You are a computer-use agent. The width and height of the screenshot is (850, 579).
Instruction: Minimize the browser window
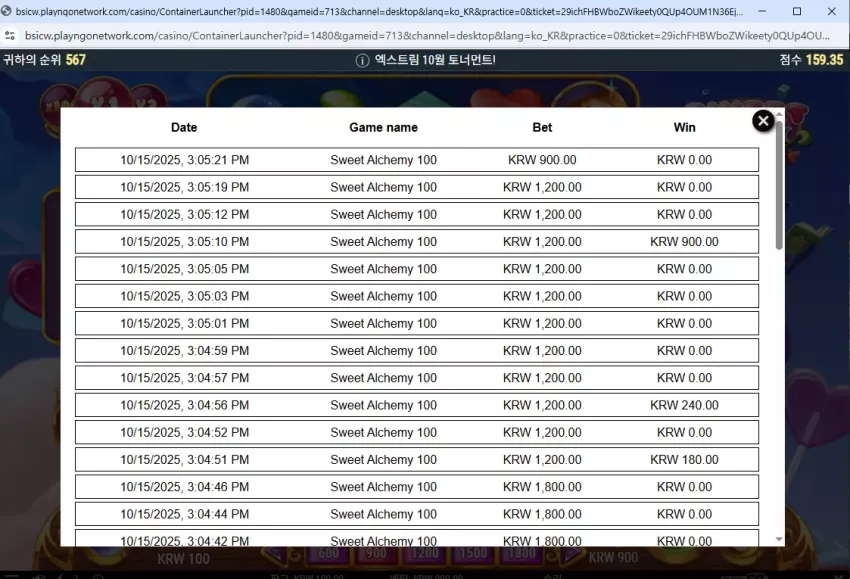762,11
